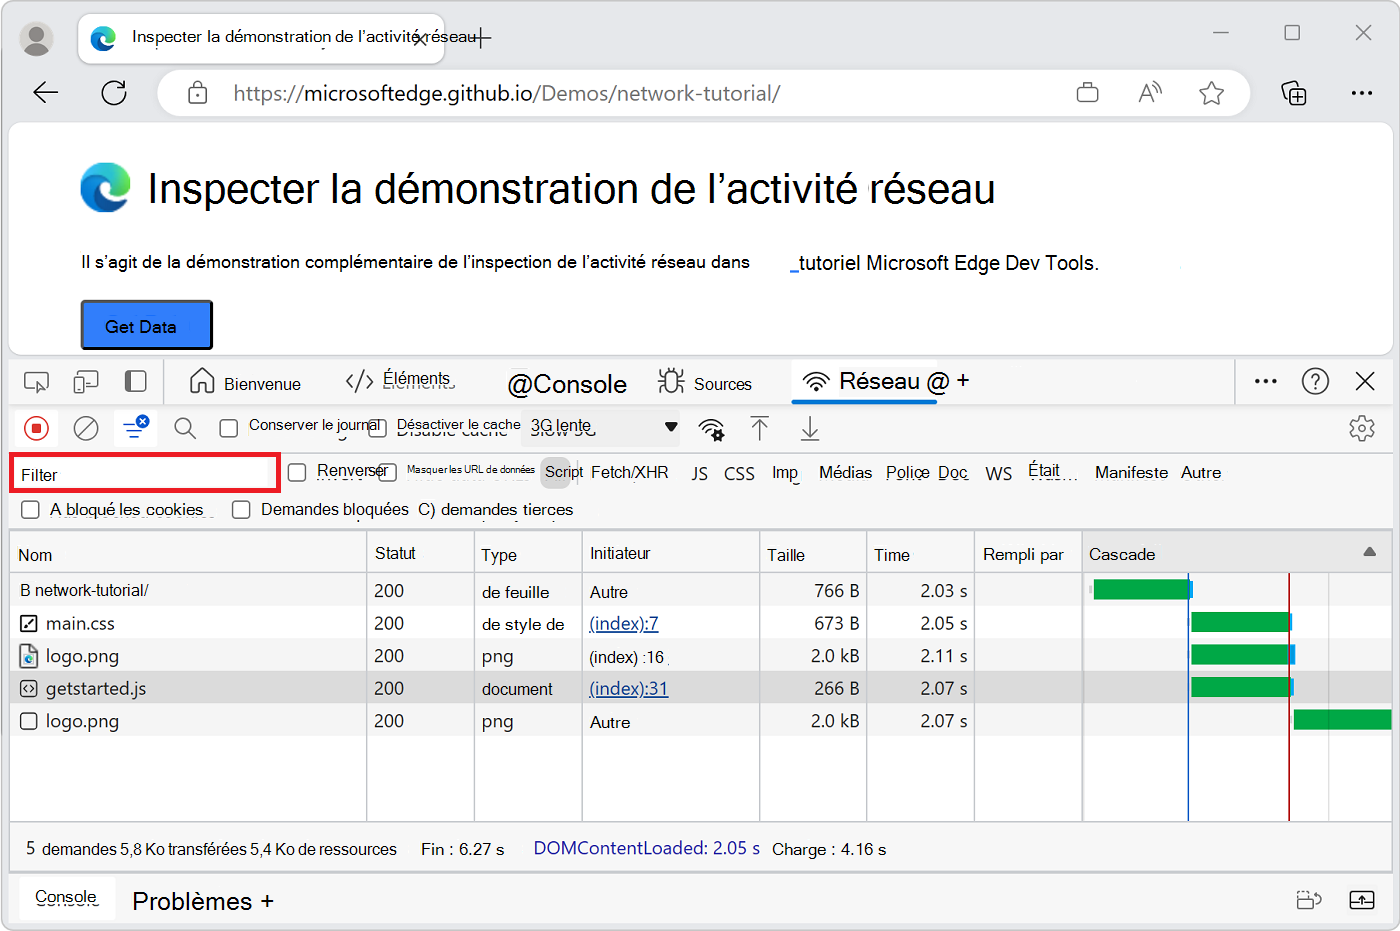Filter requests by JS type
1400x931 pixels.
(700, 473)
